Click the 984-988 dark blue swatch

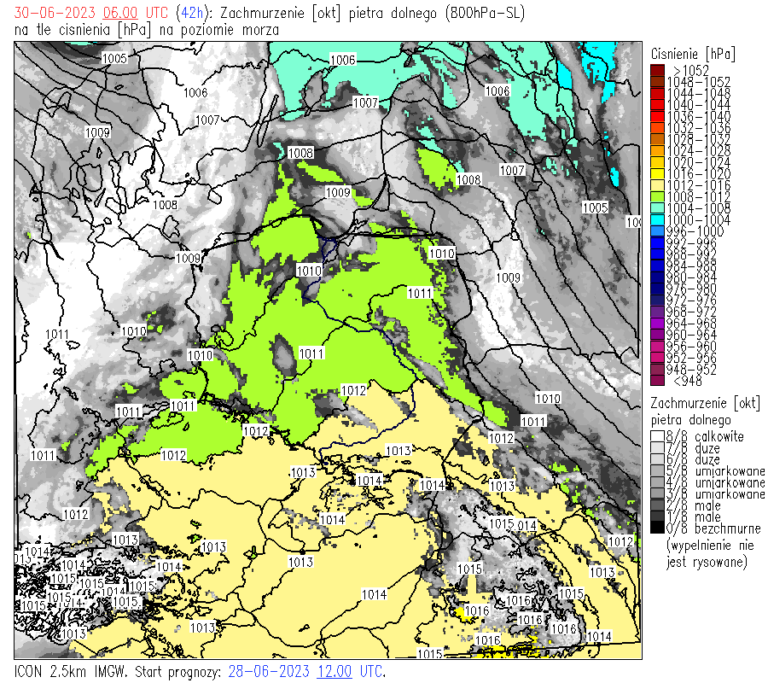tap(657, 266)
